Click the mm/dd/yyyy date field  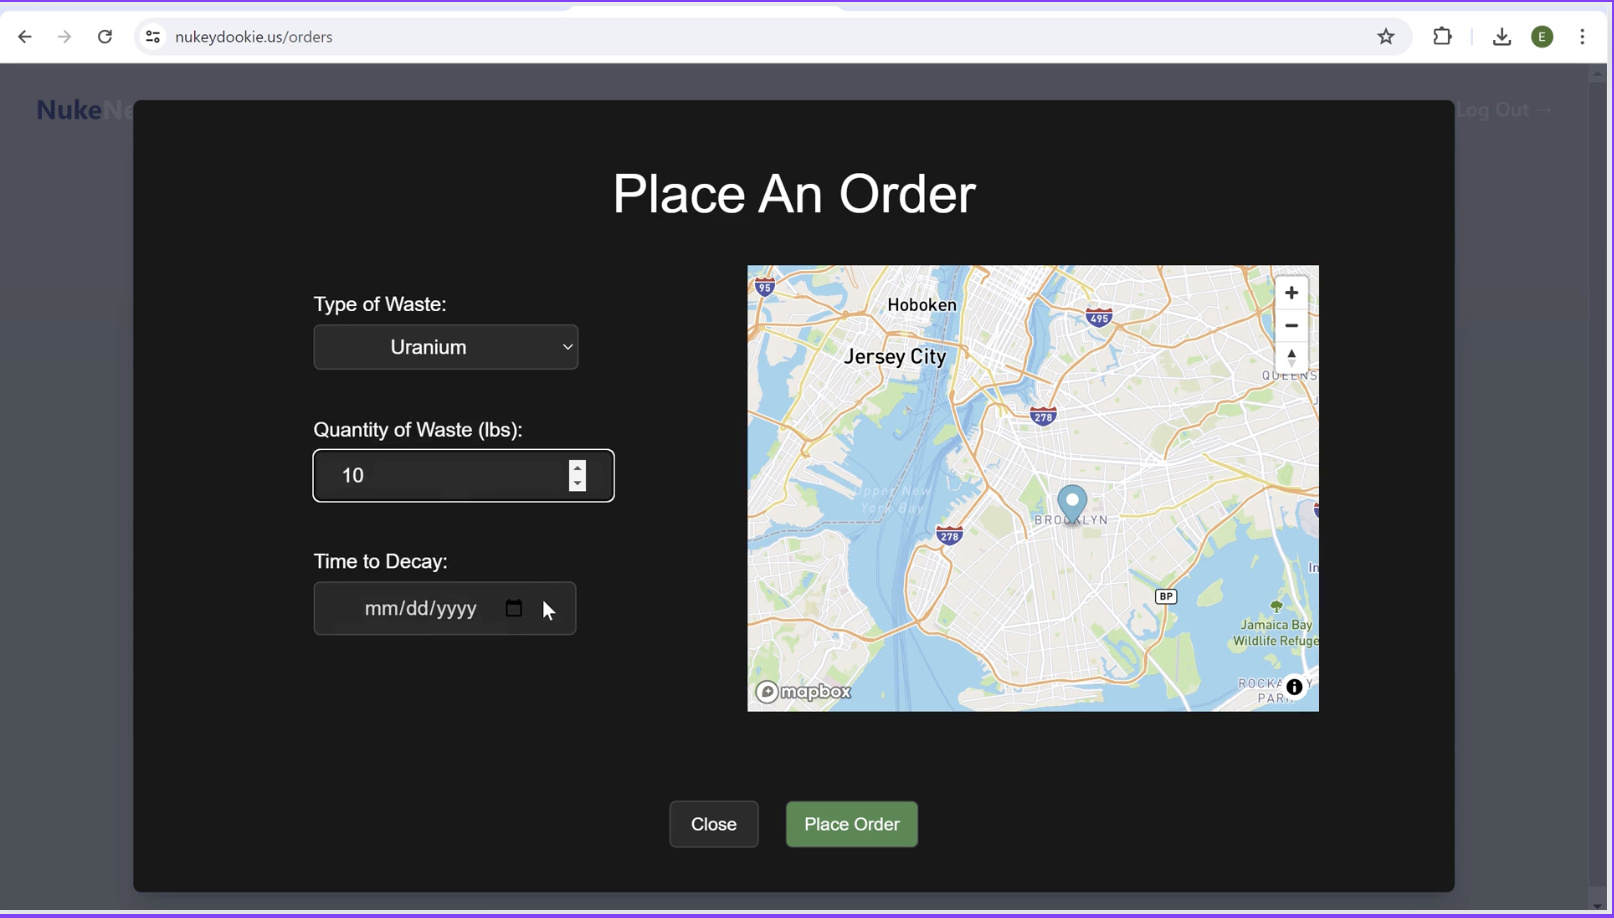(445, 608)
